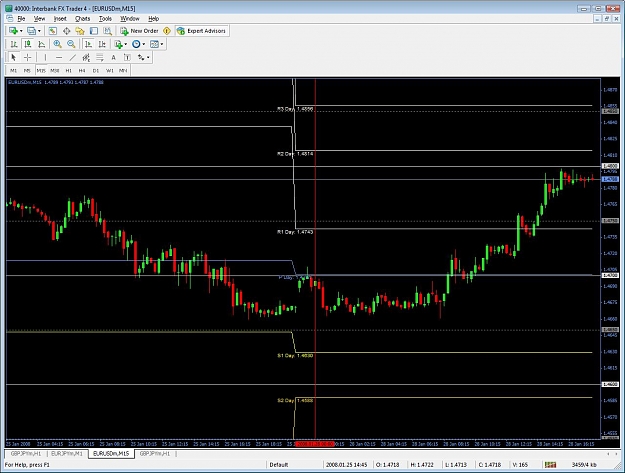Switch timeframe to M5
The height and width of the screenshot is (473, 625).
(27, 71)
